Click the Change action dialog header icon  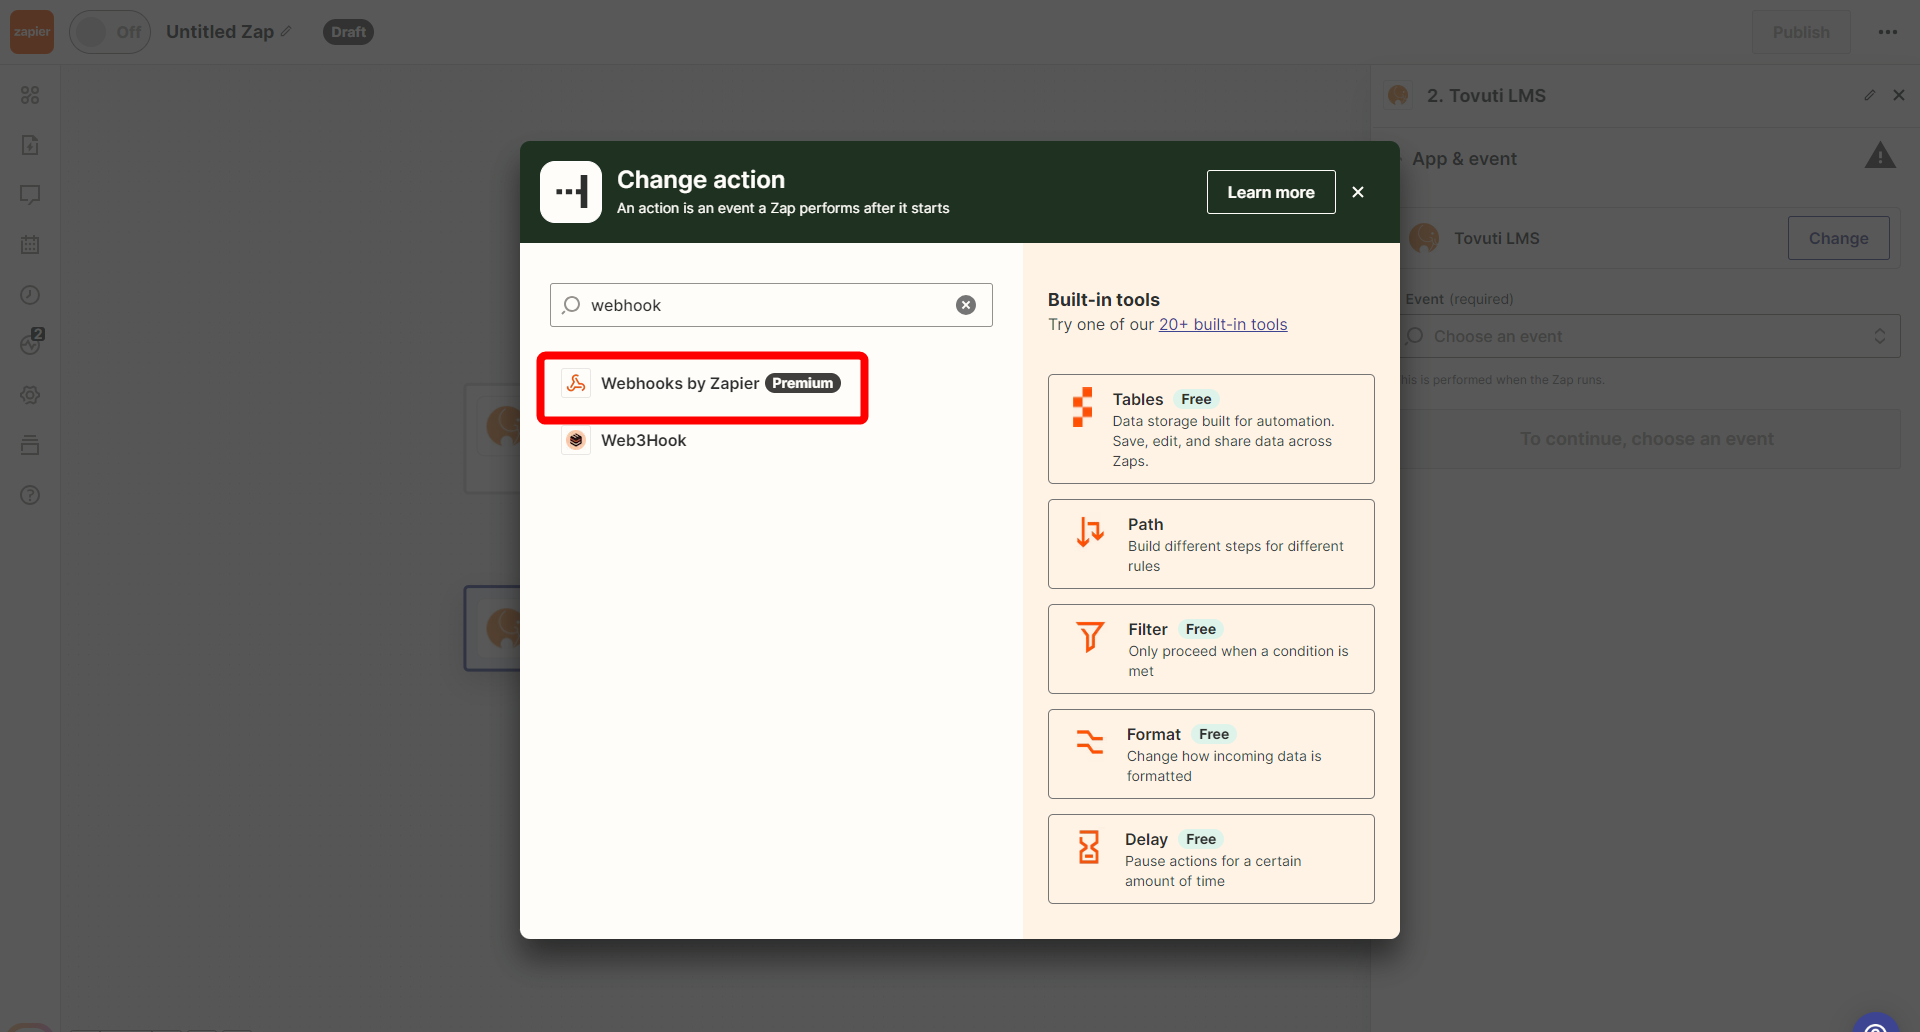[571, 192]
